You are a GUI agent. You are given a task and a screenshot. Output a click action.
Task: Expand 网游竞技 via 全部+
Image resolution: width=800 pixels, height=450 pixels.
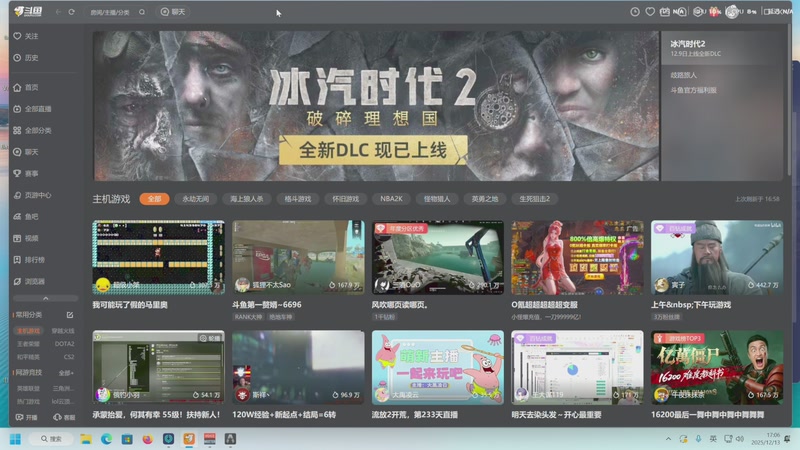pyautogui.click(x=66, y=373)
